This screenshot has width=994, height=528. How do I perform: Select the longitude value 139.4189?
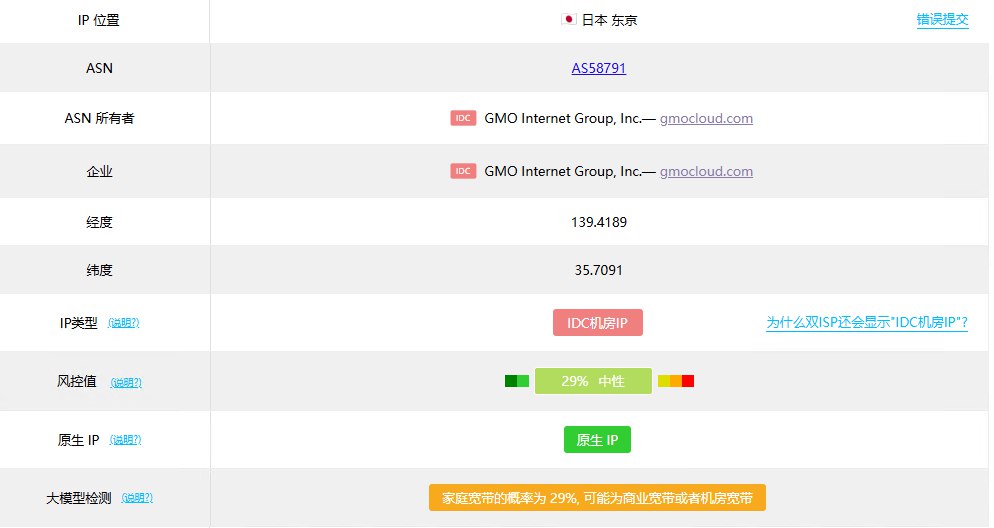[599, 222]
